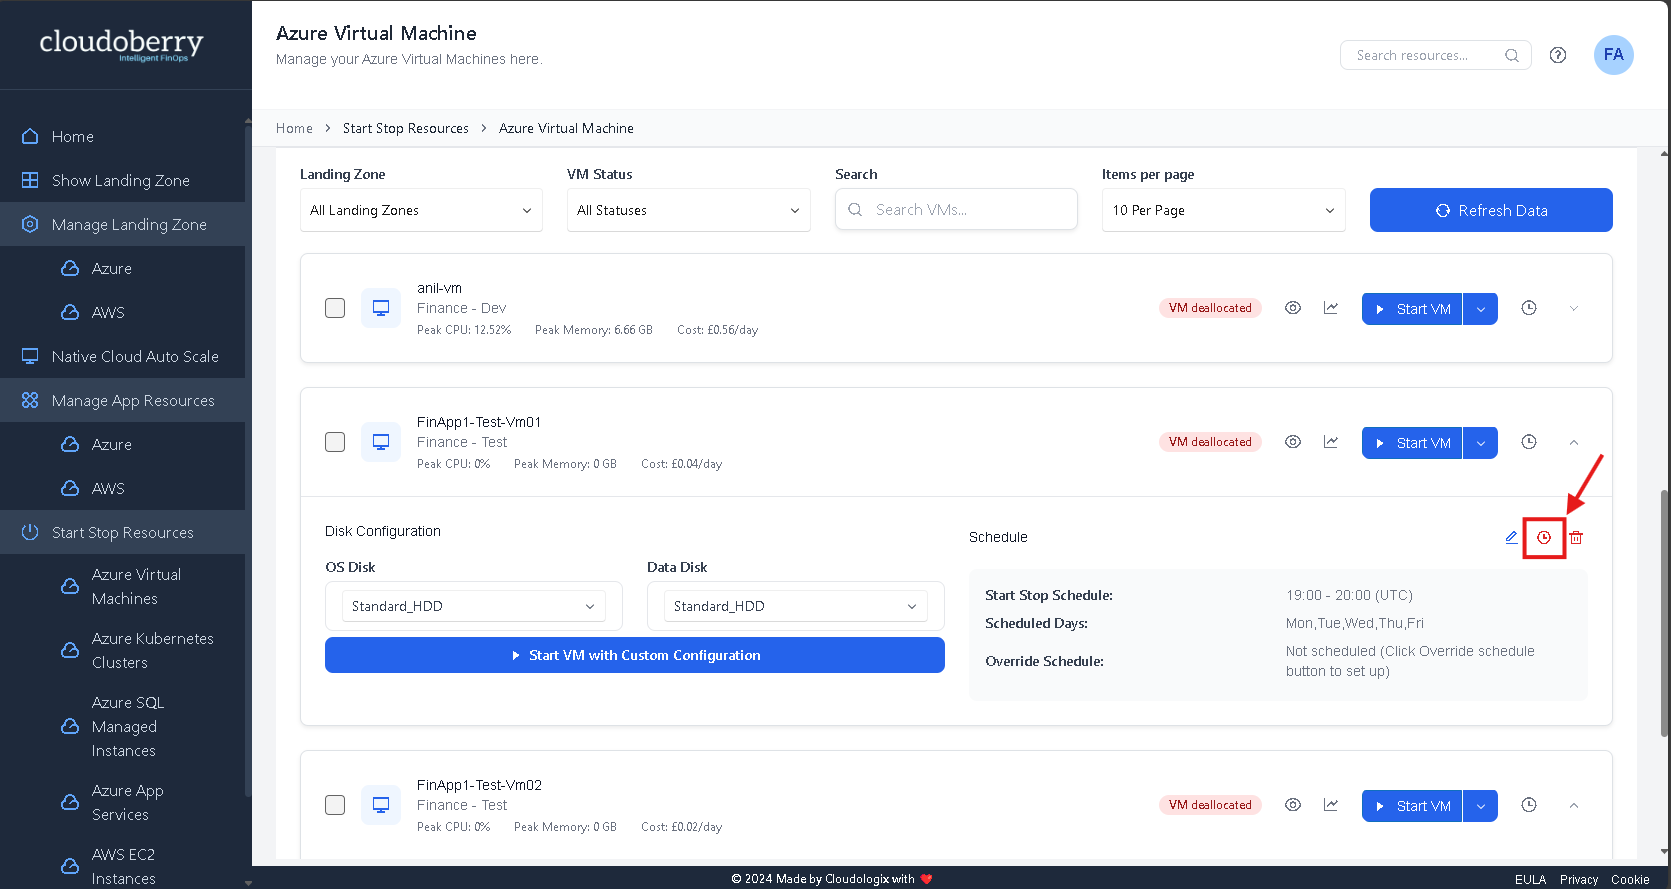Open metrics chart icon for anil-vm
This screenshot has height=889, width=1671.
pyautogui.click(x=1331, y=308)
